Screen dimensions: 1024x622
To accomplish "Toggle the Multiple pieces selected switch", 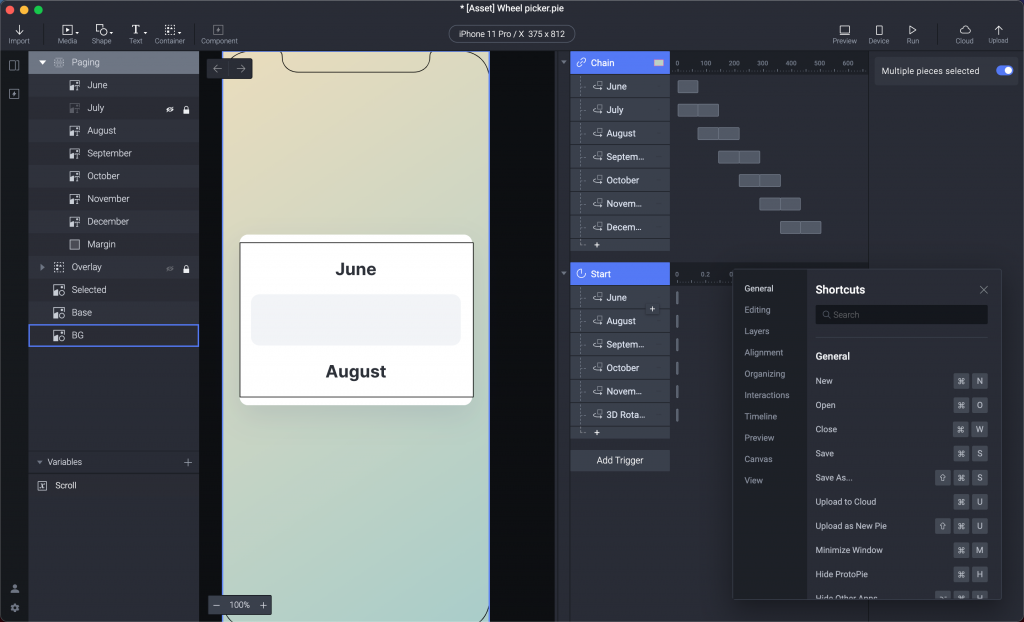I will point(1004,71).
